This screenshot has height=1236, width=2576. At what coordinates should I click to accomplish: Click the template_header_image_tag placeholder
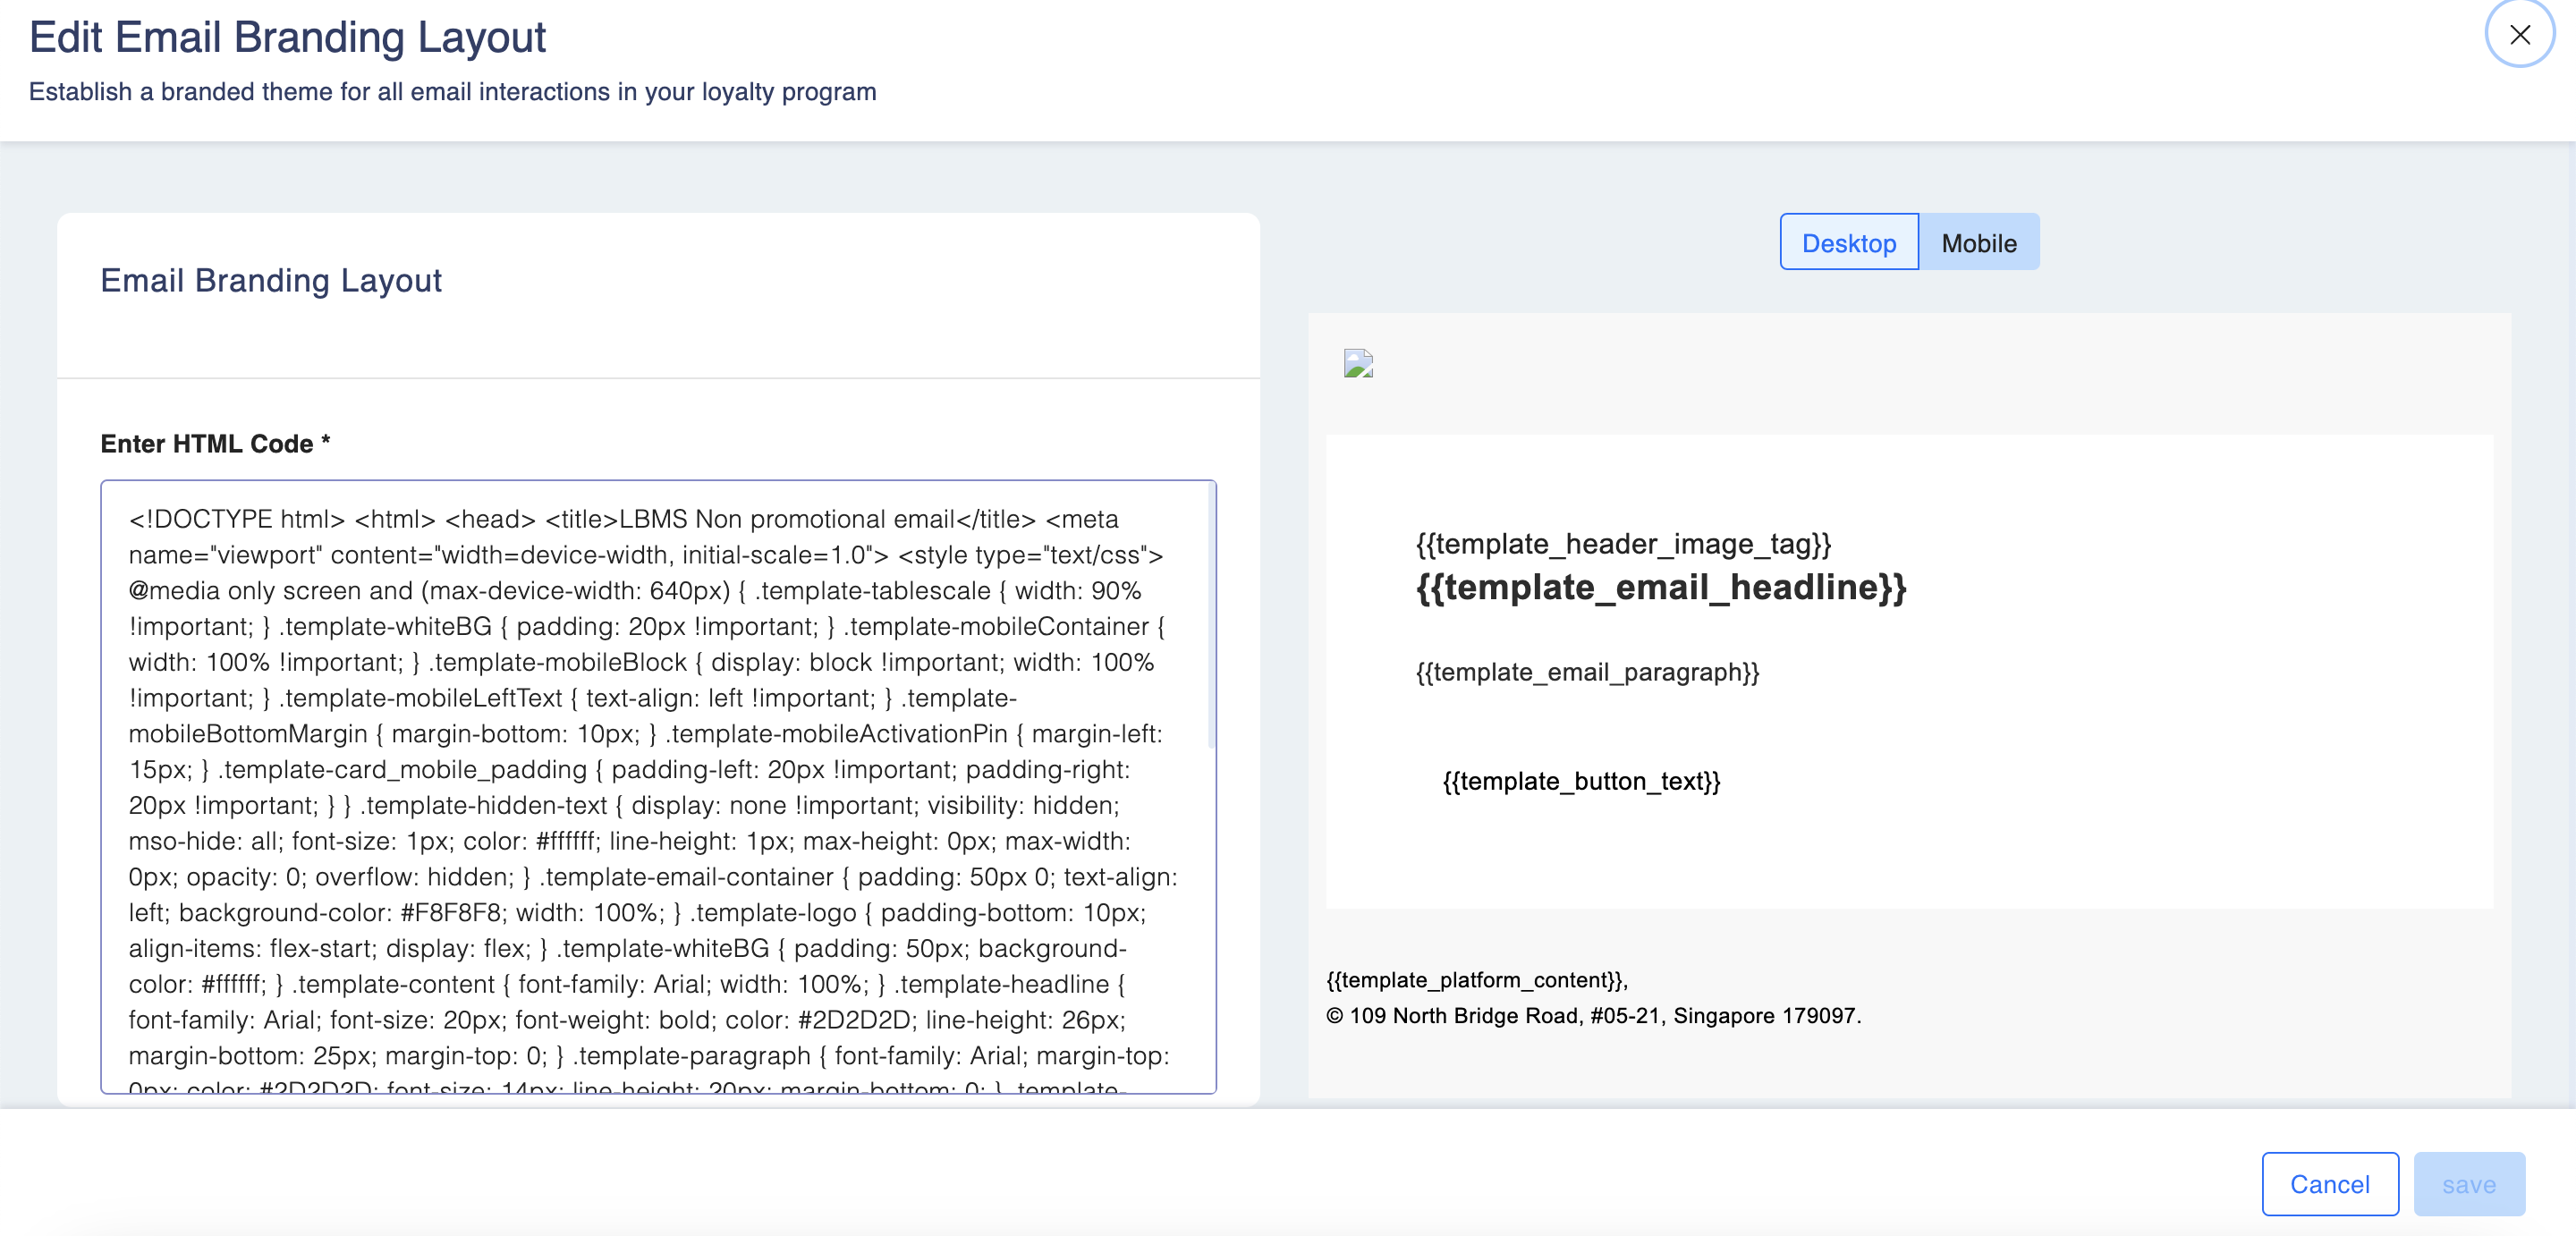pos(1623,544)
